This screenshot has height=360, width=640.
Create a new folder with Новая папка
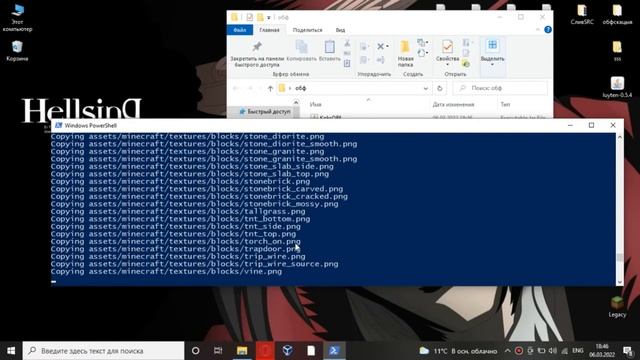click(405, 54)
